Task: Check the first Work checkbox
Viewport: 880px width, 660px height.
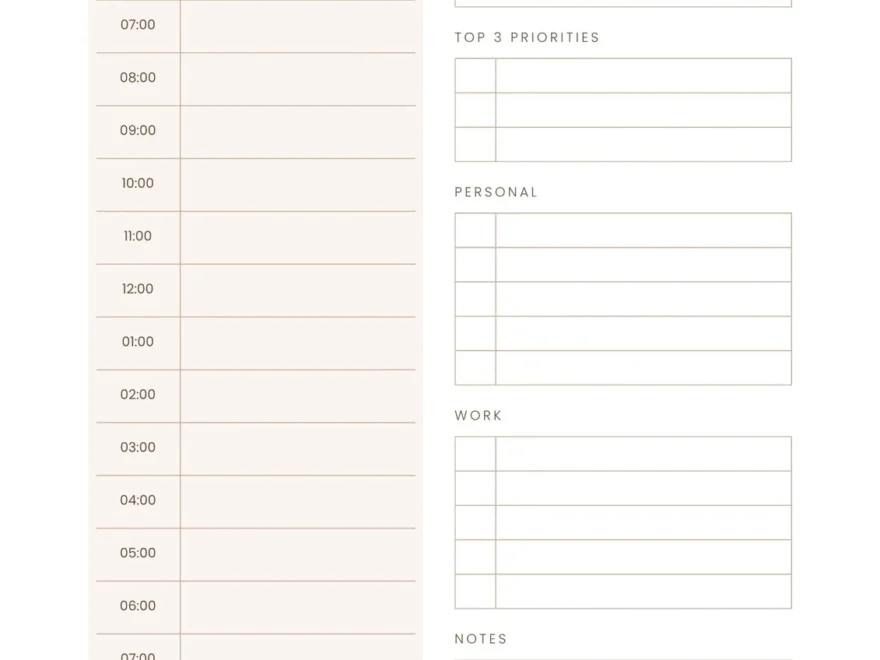Action: 475,454
